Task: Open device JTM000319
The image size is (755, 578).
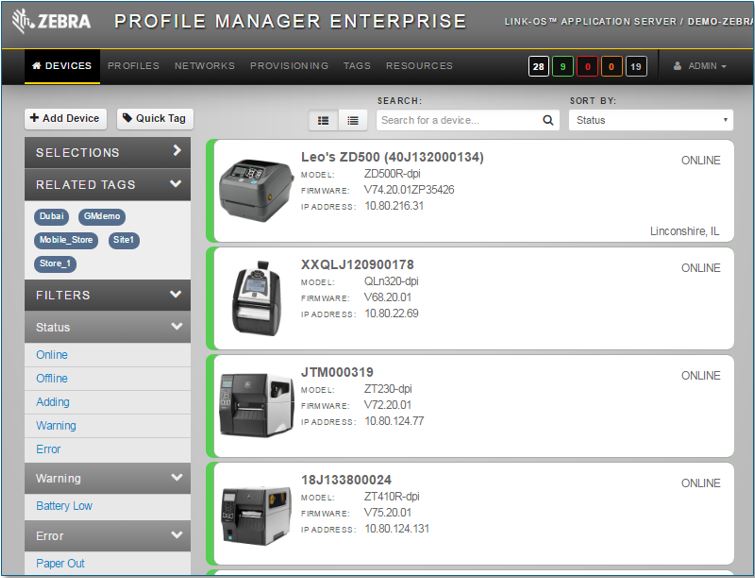Action: click(x=337, y=372)
